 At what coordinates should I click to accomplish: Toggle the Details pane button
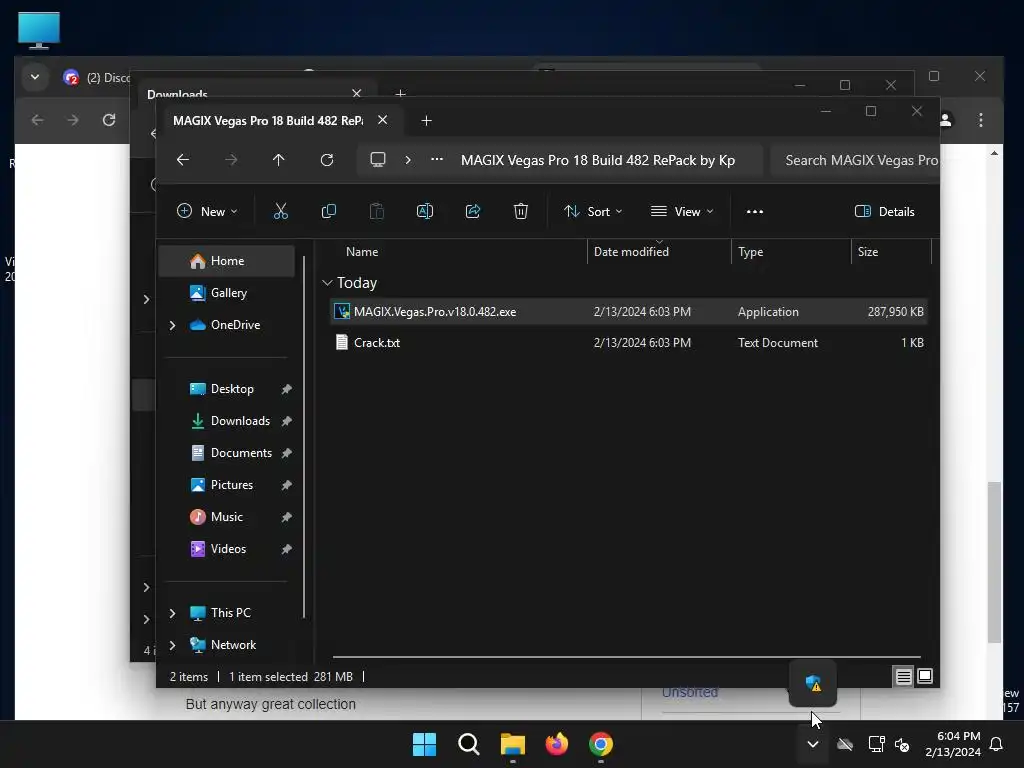(885, 212)
